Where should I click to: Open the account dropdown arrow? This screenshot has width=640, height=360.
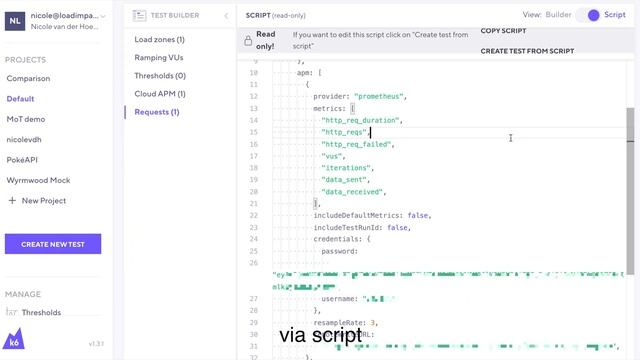[x=103, y=16]
